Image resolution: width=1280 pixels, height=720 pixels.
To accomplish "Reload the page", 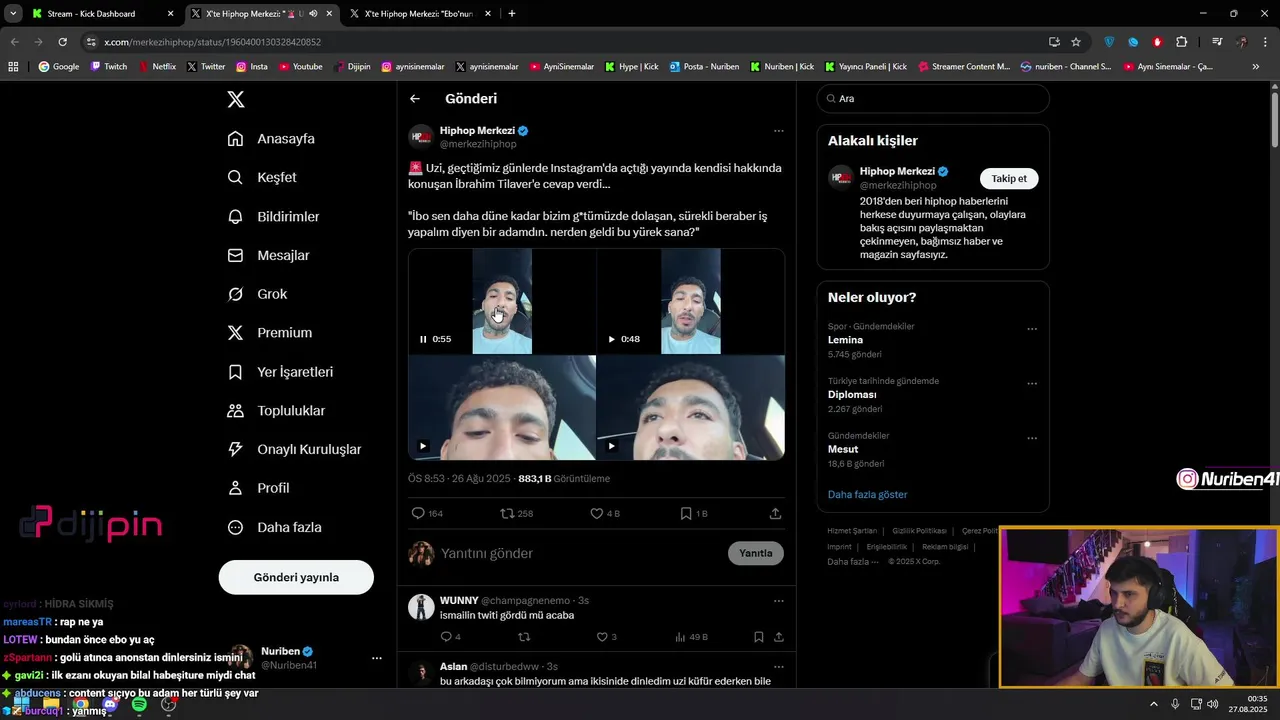I will [62, 42].
